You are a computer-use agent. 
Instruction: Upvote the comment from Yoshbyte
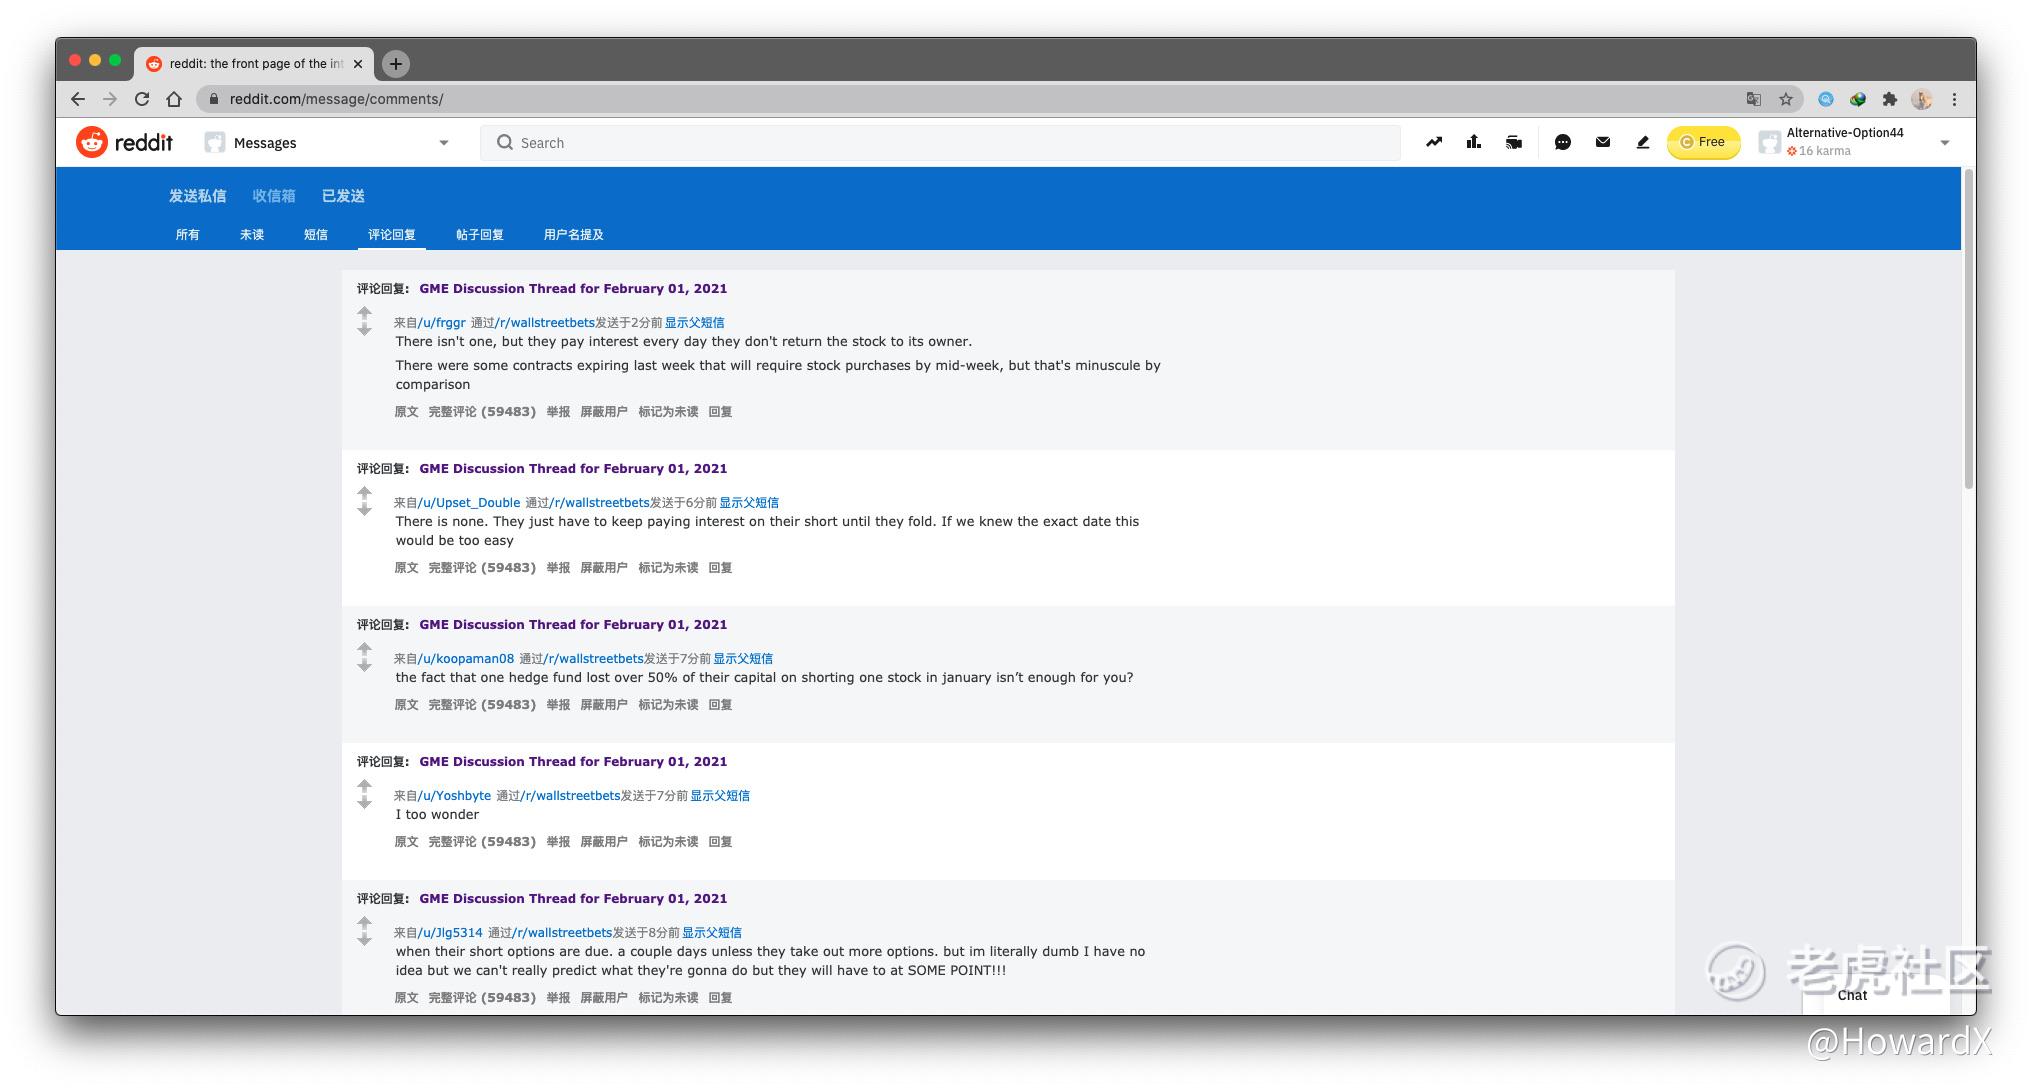point(364,786)
